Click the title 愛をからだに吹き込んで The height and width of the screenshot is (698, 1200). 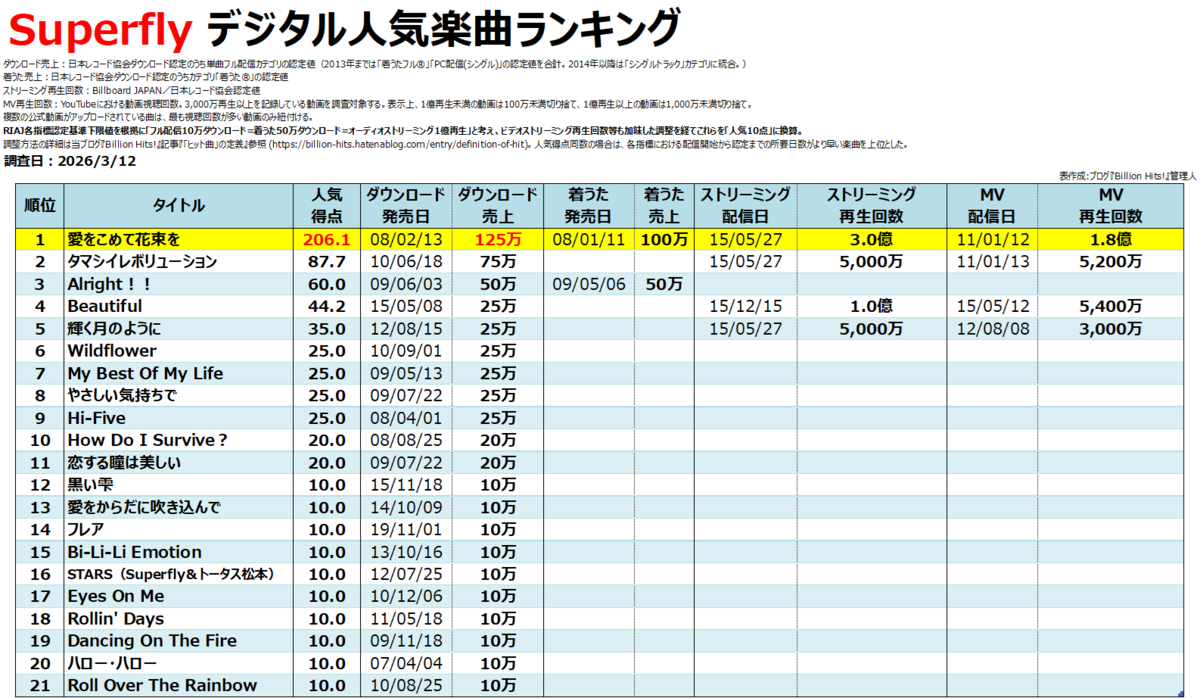coord(144,507)
